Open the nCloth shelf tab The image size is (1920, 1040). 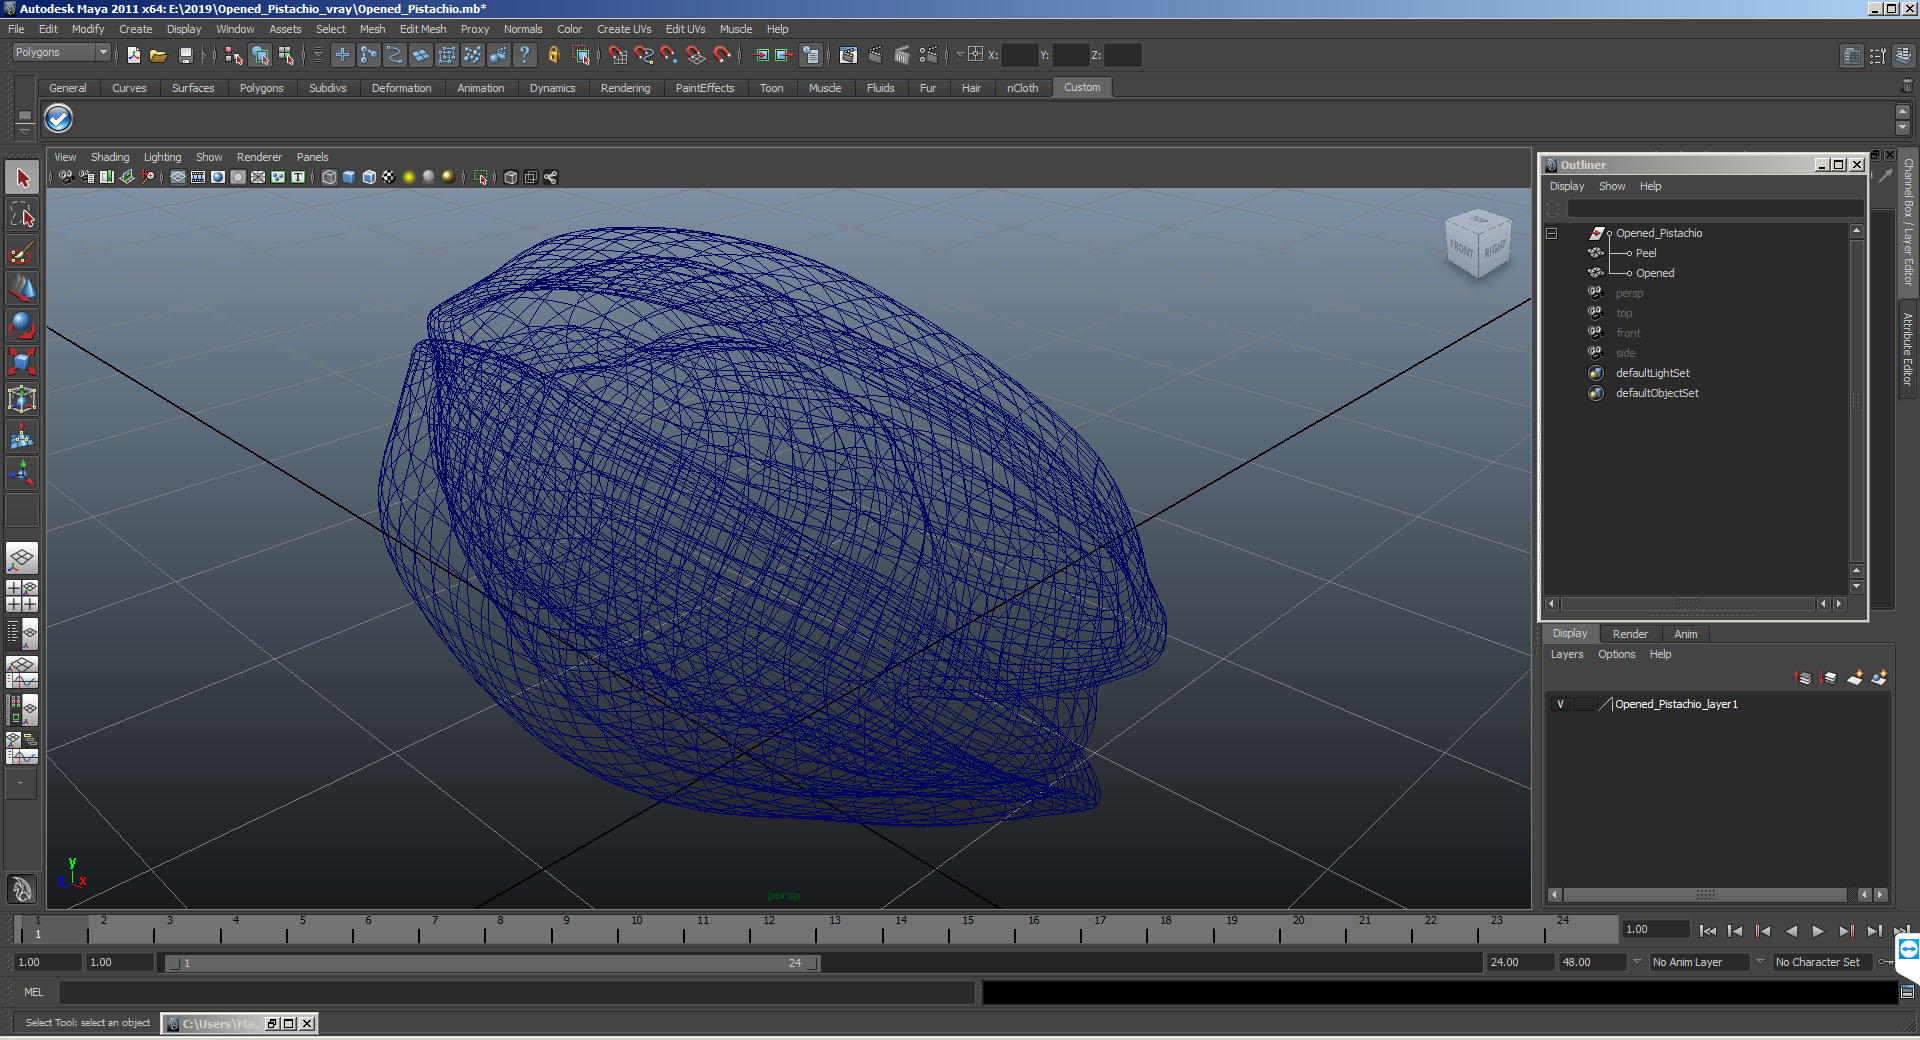click(x=1022, y=88)
